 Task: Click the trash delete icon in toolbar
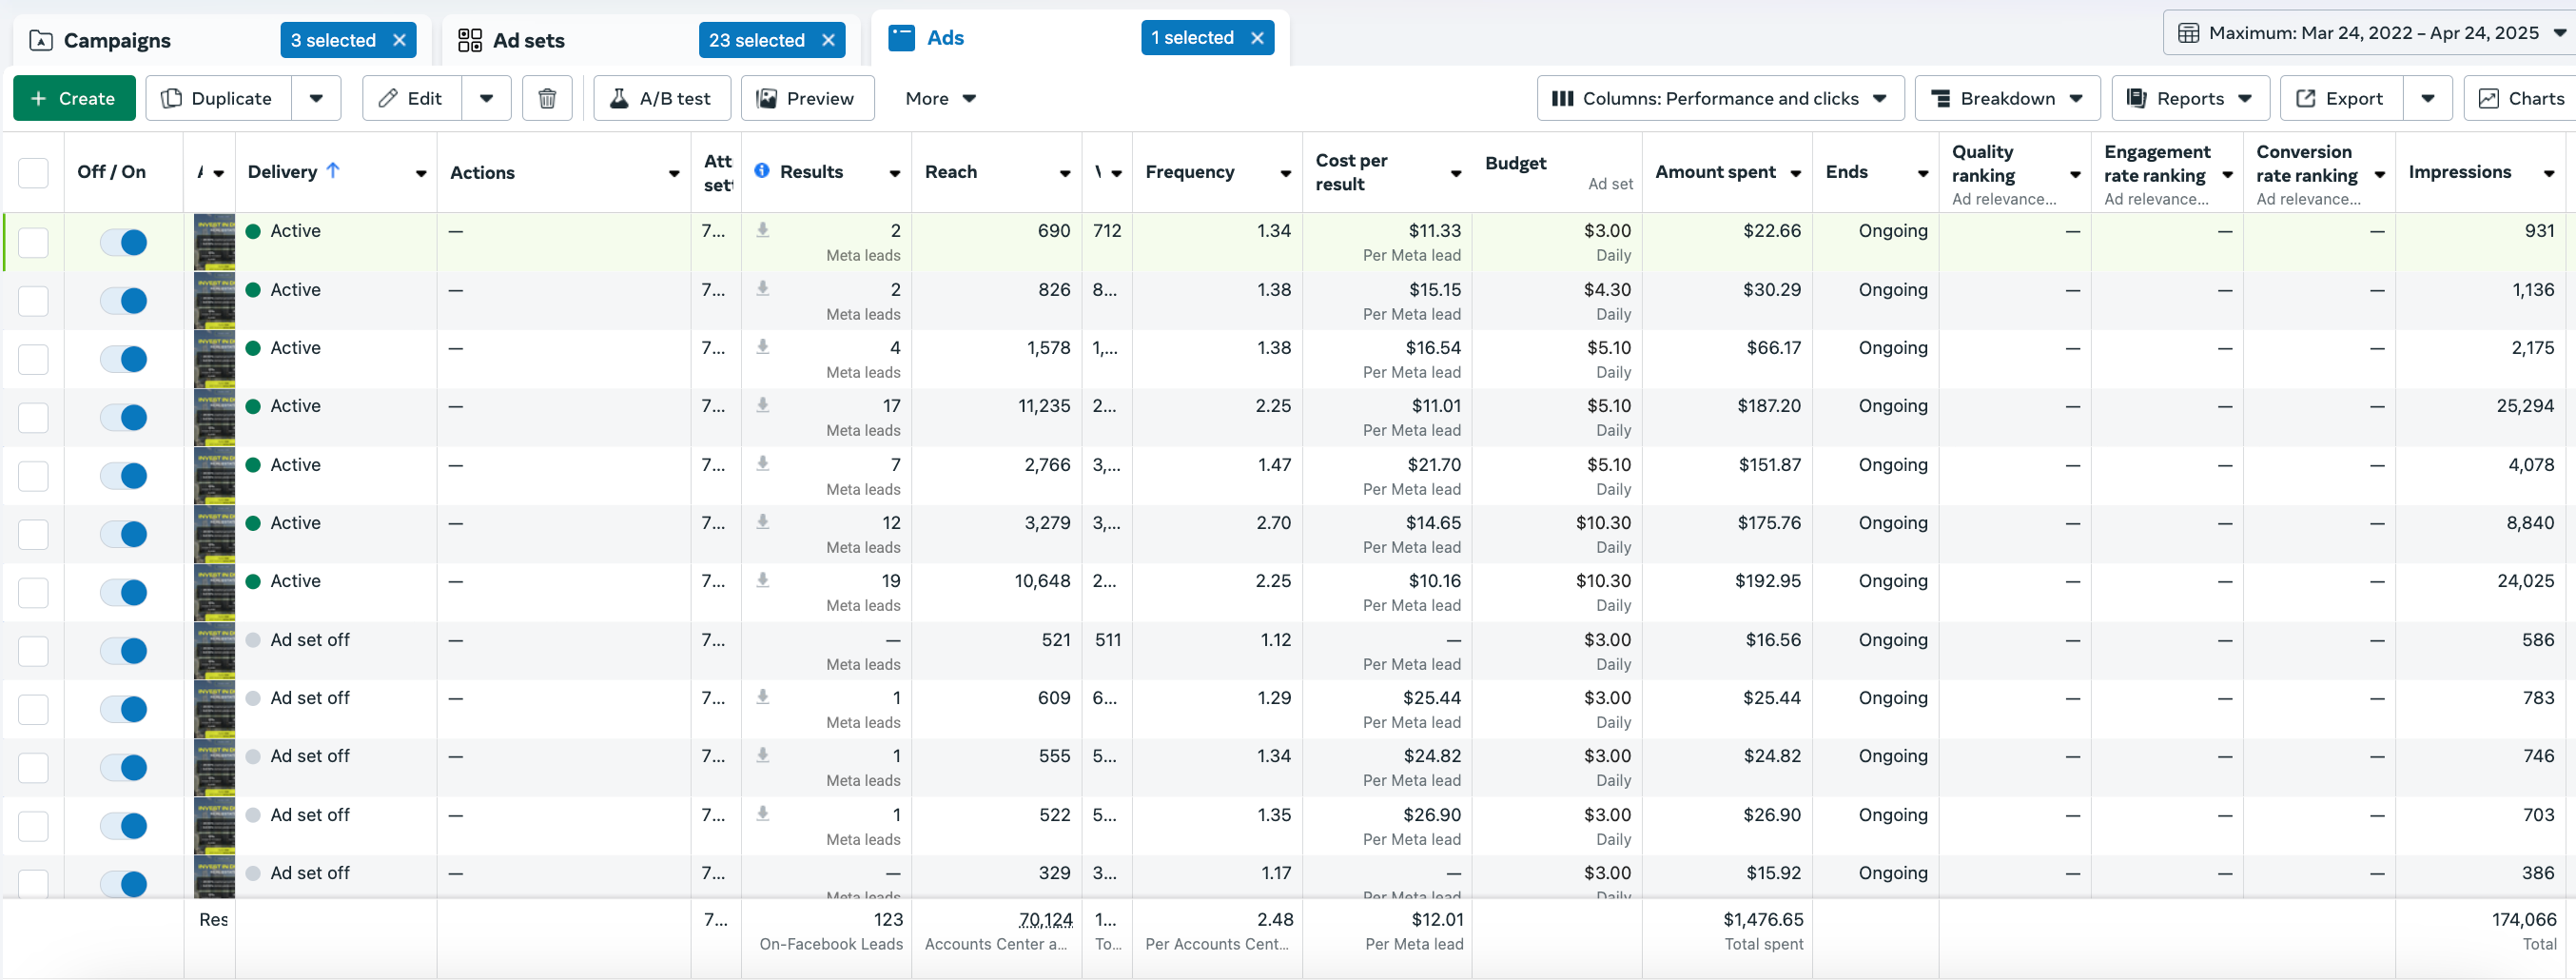(547, 98)
